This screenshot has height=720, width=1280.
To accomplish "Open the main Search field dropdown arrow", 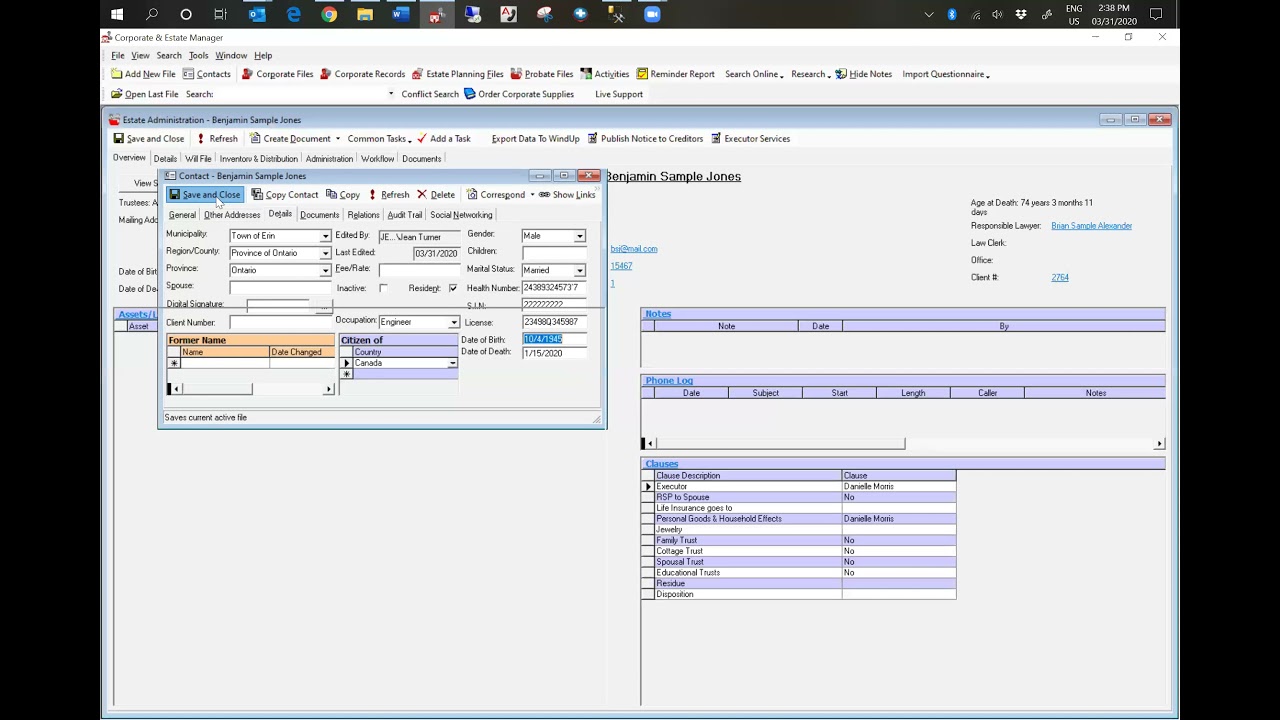I will tap(391, 94).
